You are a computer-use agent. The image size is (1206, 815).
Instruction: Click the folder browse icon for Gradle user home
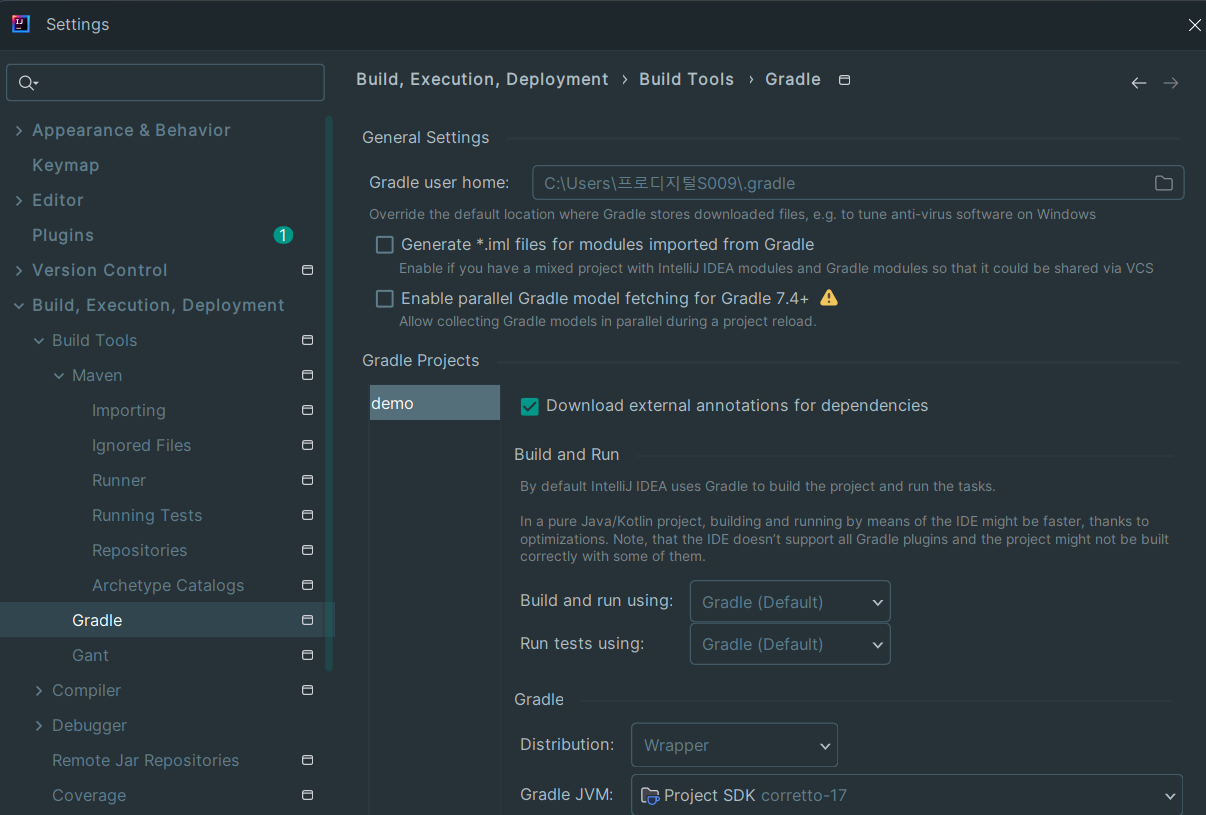pos(1163,183)
